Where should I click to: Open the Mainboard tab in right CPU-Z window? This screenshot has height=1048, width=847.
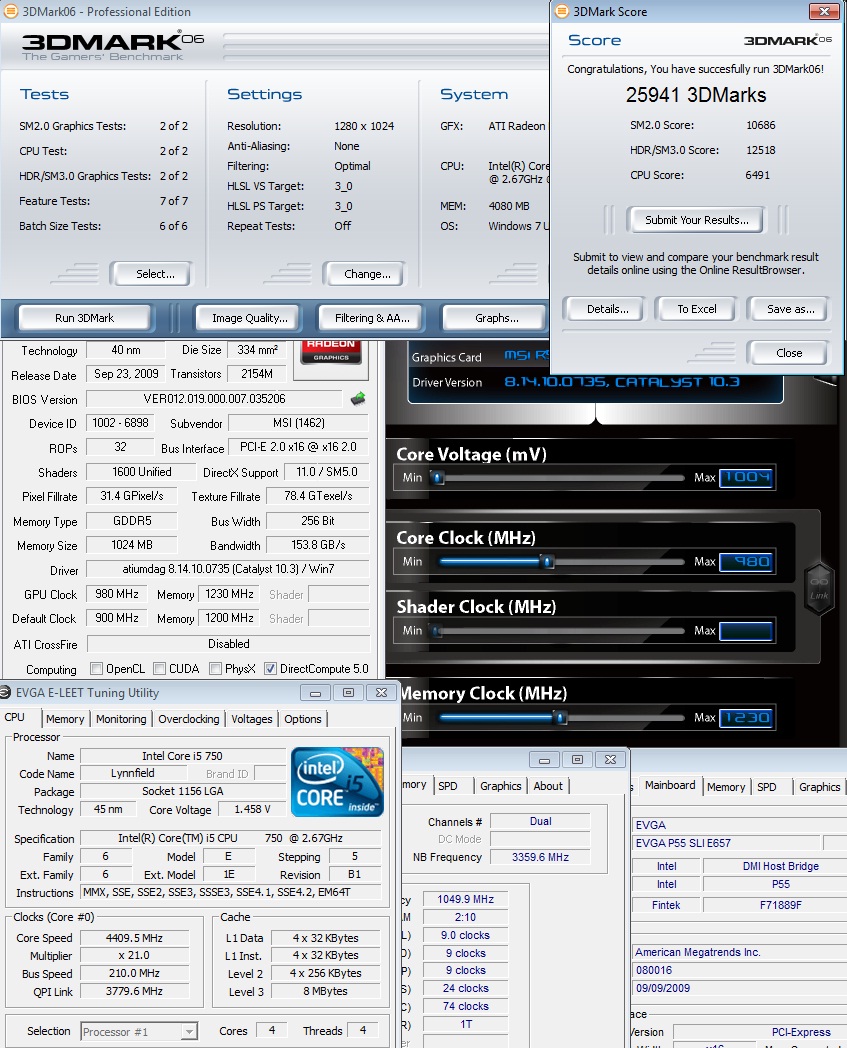[x=670, y=785]
